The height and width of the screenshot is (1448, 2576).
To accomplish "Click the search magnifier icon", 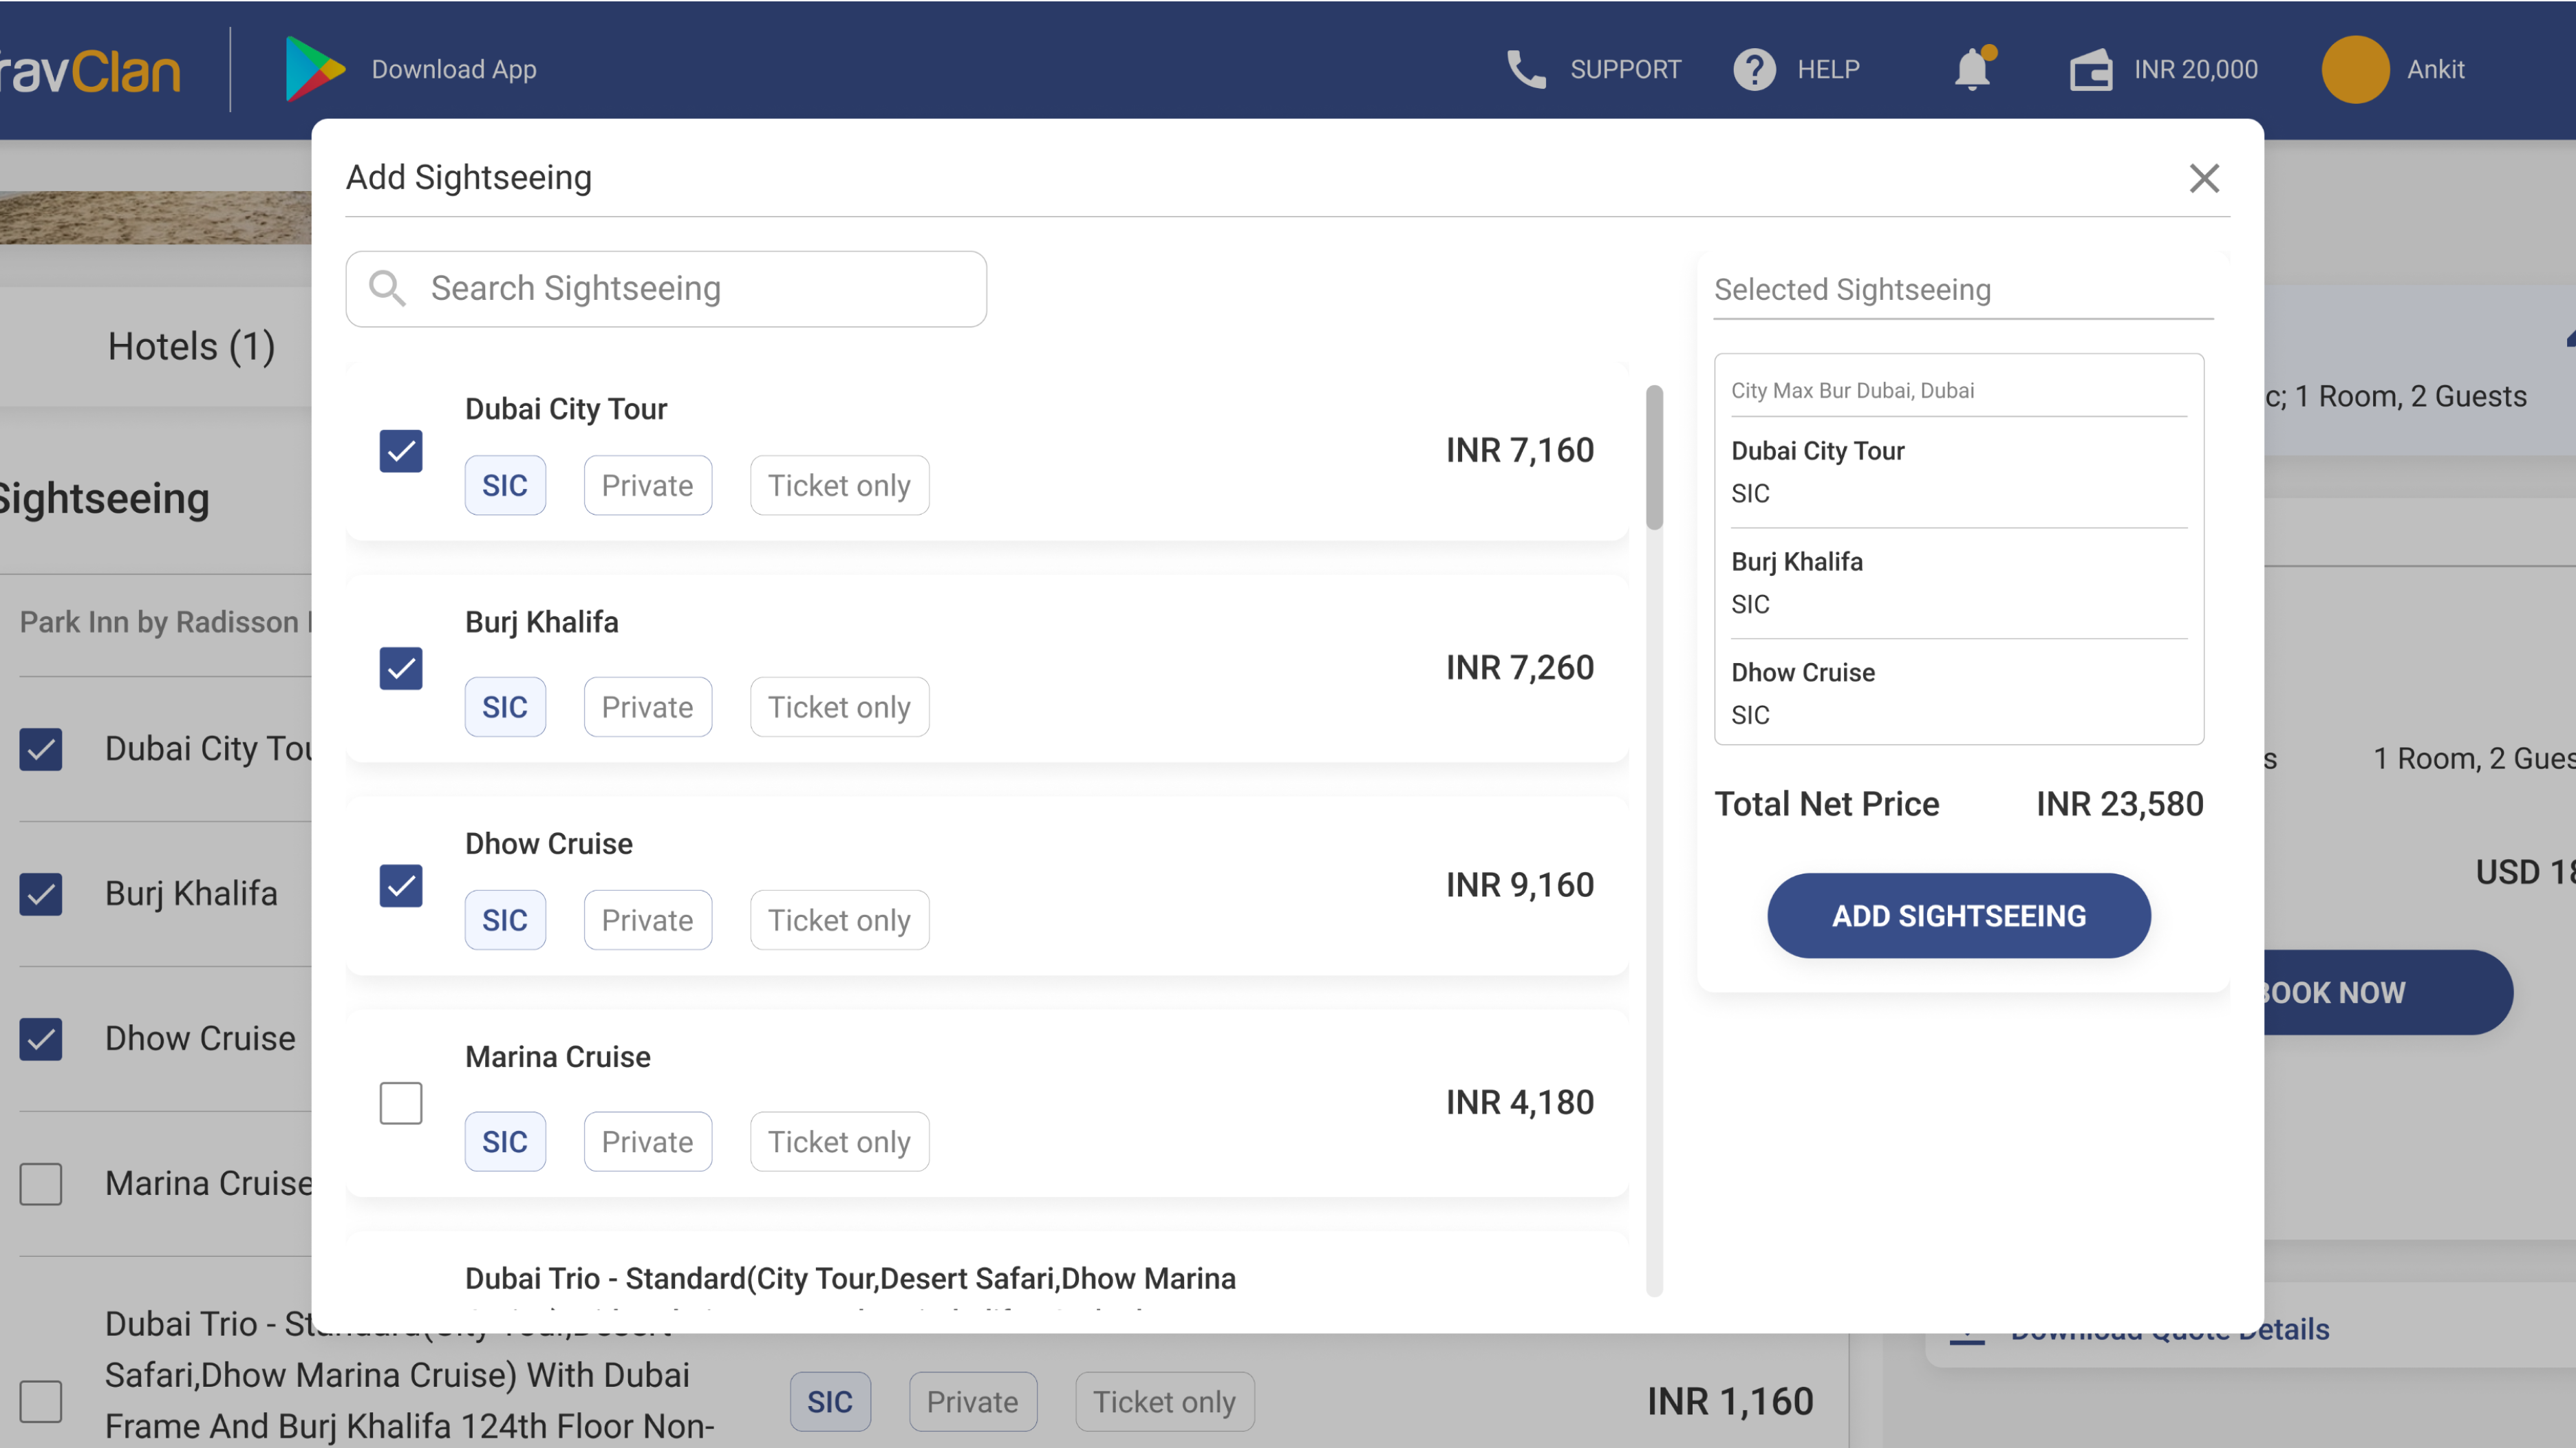I will [387, 288].
